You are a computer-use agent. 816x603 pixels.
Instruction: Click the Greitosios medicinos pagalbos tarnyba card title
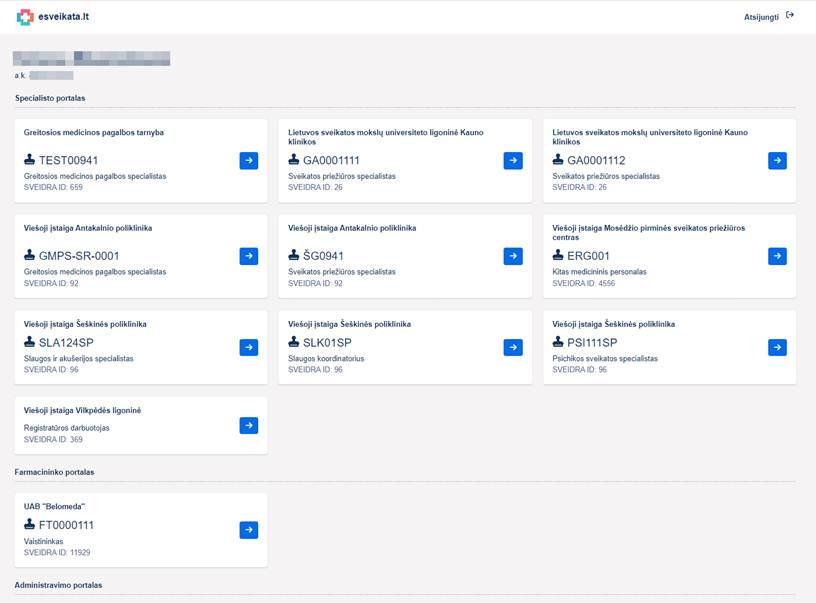(94, 132)
